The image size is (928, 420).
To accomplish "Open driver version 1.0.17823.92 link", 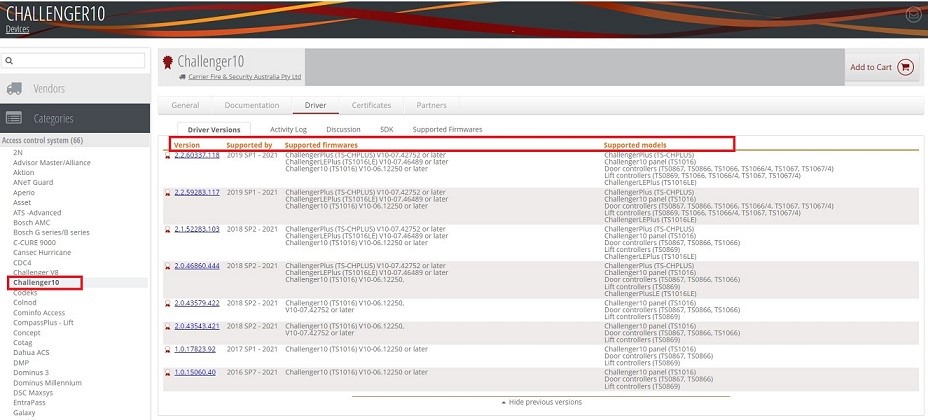I will 195,349.
